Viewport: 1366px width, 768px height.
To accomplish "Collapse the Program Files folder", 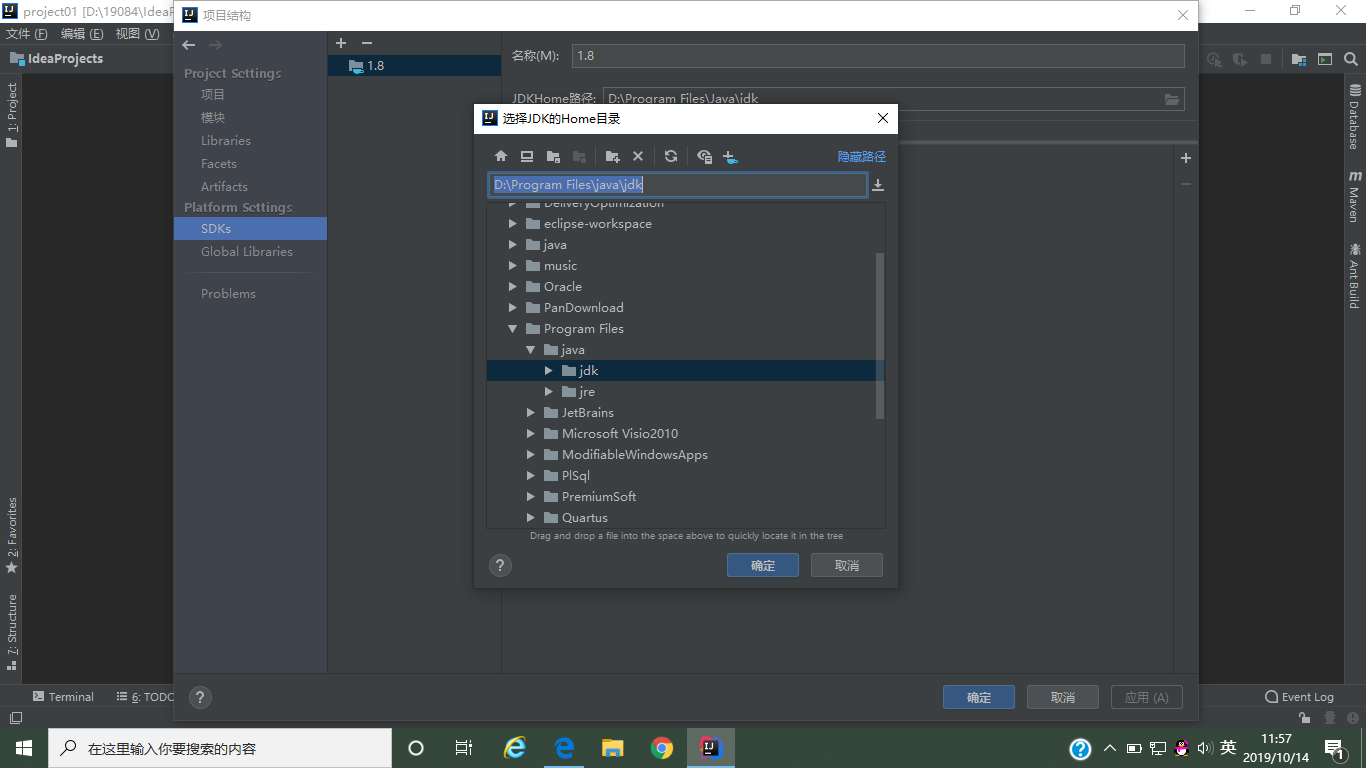I will (x=513, y=328).
